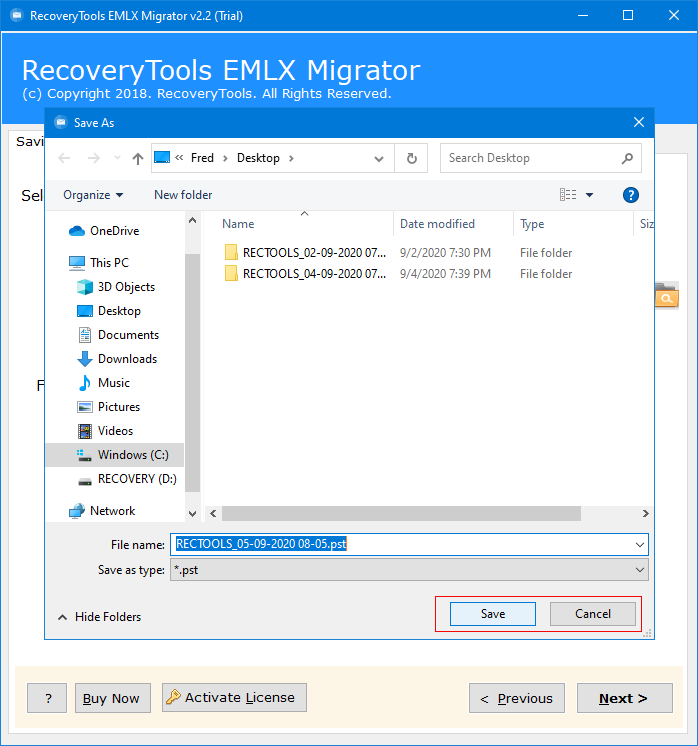
Task: Select OneDrive in navigation pane
Action: 114,231
